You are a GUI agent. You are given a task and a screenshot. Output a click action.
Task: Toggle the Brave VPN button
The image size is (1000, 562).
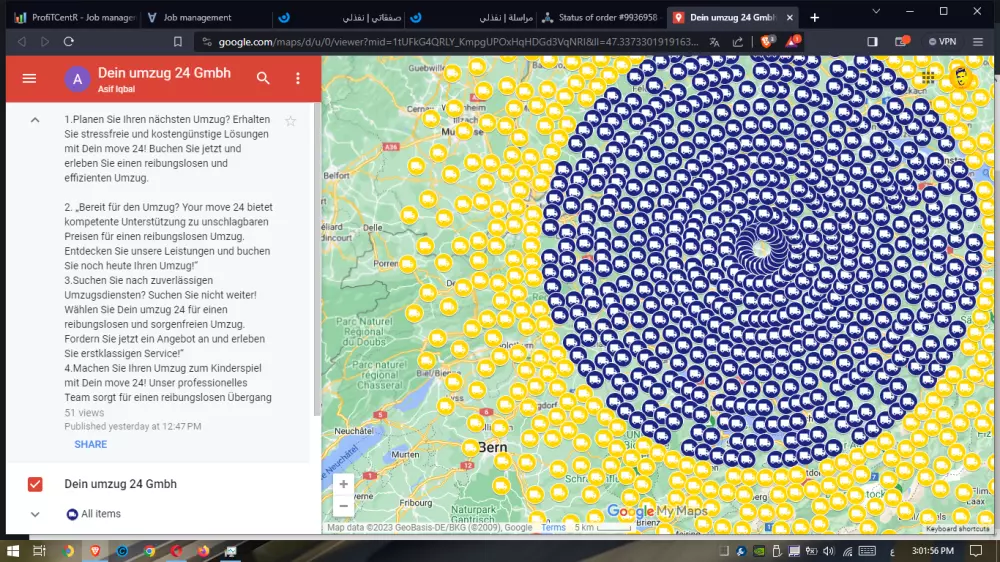pyautogui.click(x=942, y=41)
